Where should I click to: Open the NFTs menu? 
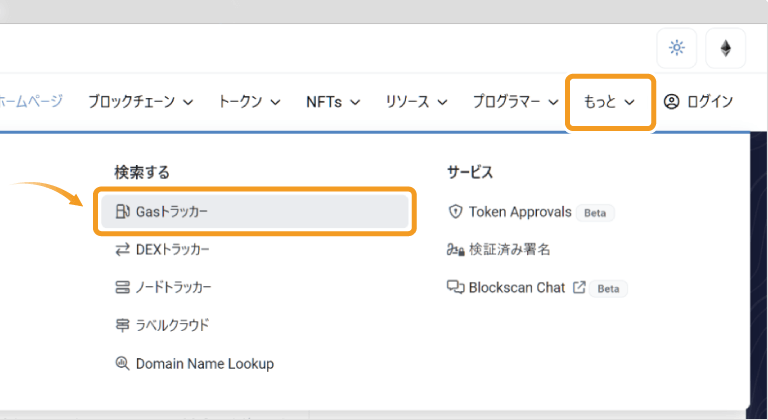coord(333,101)
